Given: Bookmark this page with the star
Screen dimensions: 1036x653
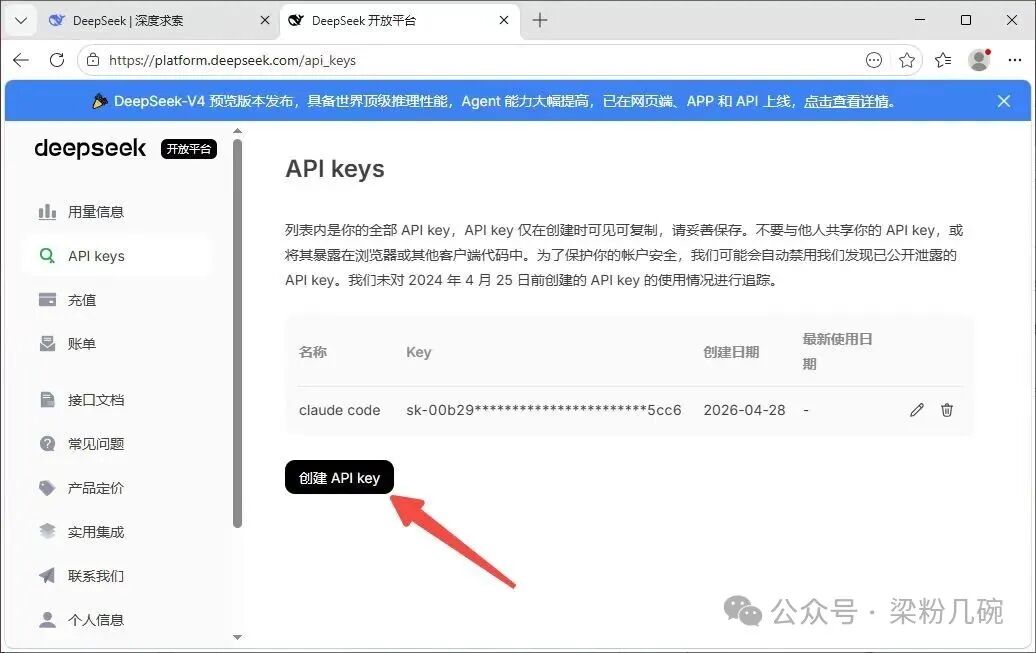Looking at the screenshot, I should [907, 60].
